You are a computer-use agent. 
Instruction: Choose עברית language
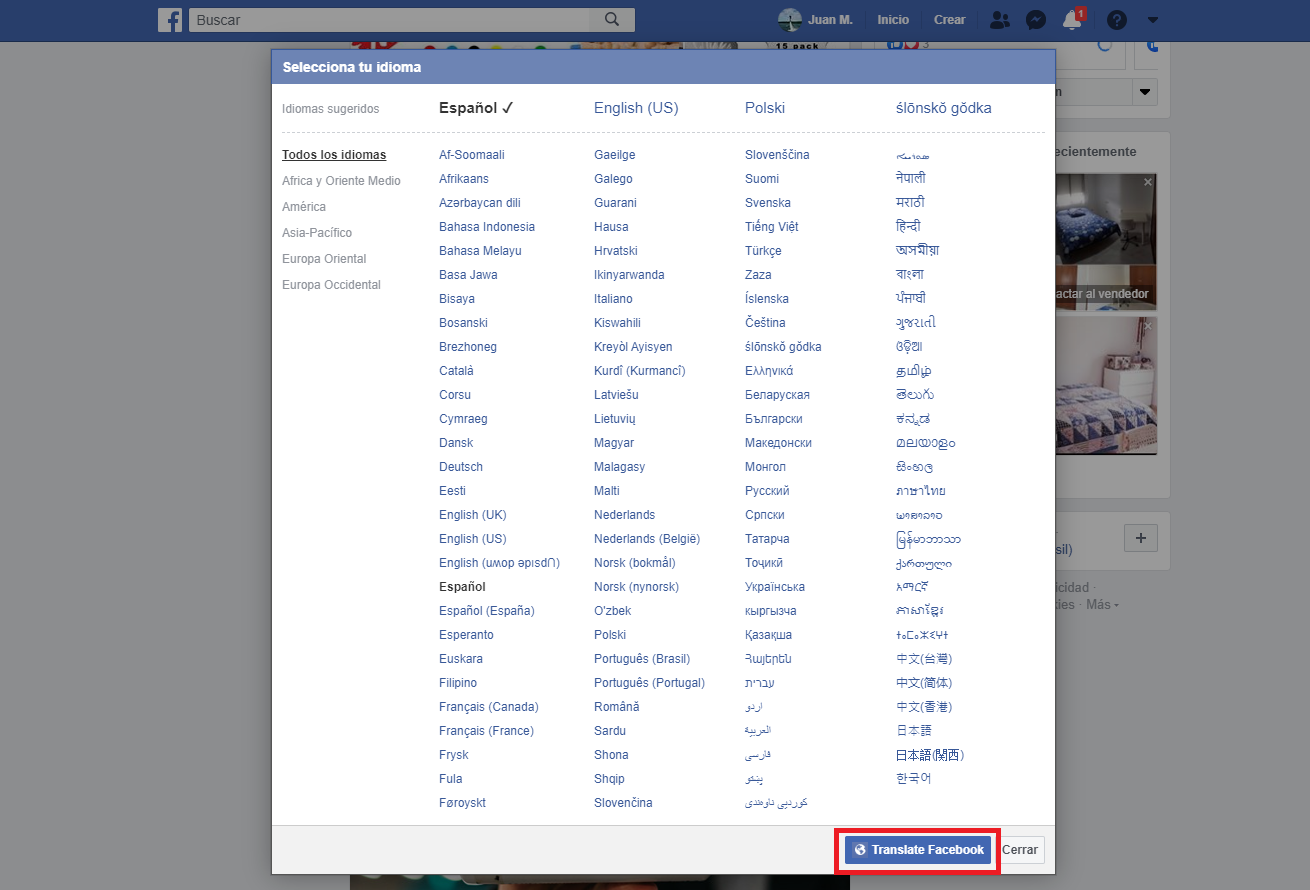click(x=760, y=683)
